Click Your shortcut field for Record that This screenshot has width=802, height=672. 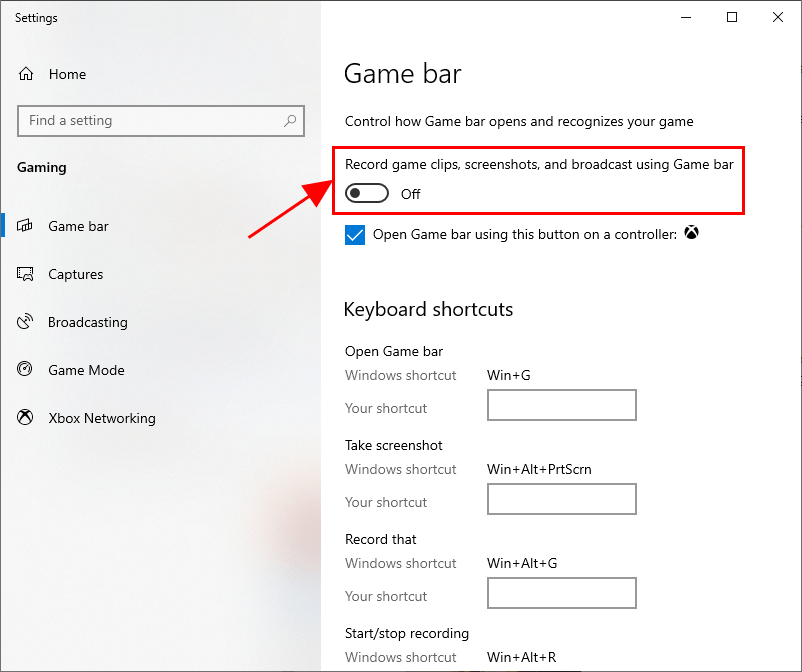[562, 593]
